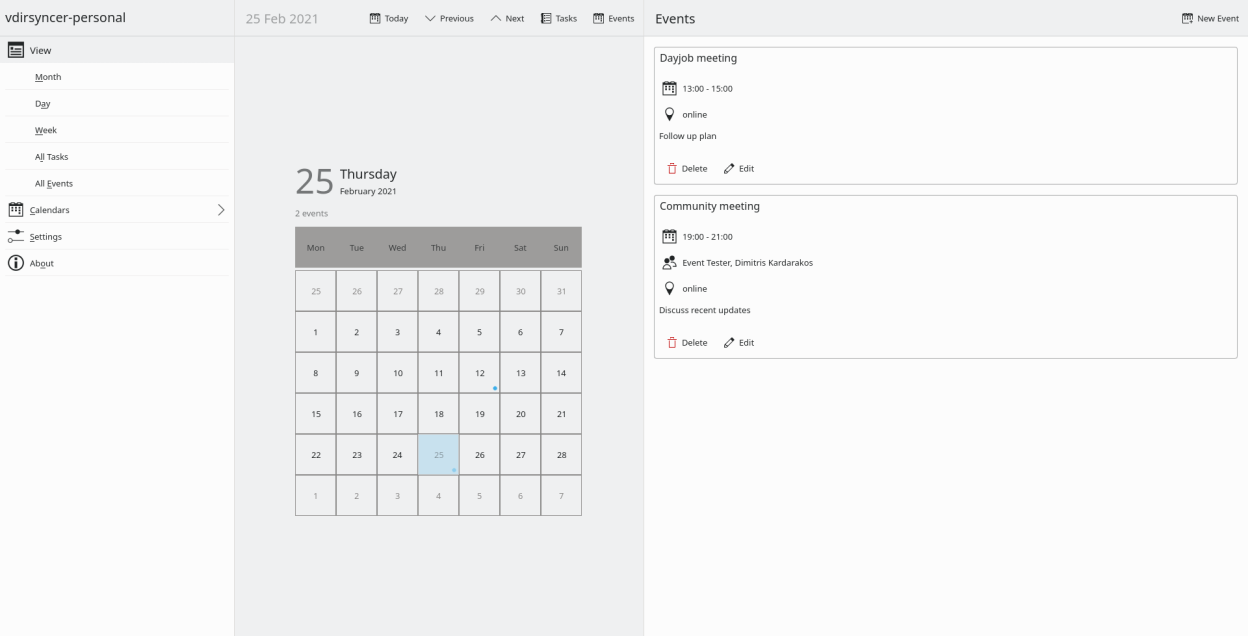Viewport: 1248px width, 636px height.
Task: Switch to Month view
Action: [48, 77]
